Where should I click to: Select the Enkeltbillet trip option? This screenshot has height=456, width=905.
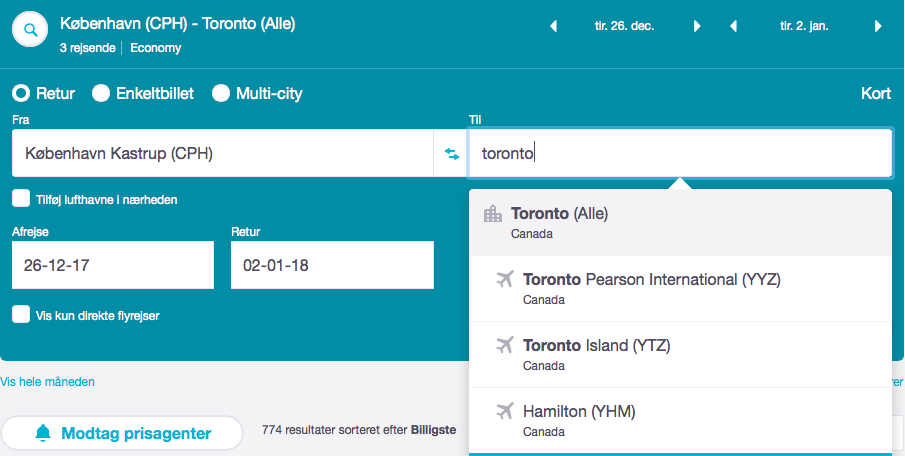(101, 94)
